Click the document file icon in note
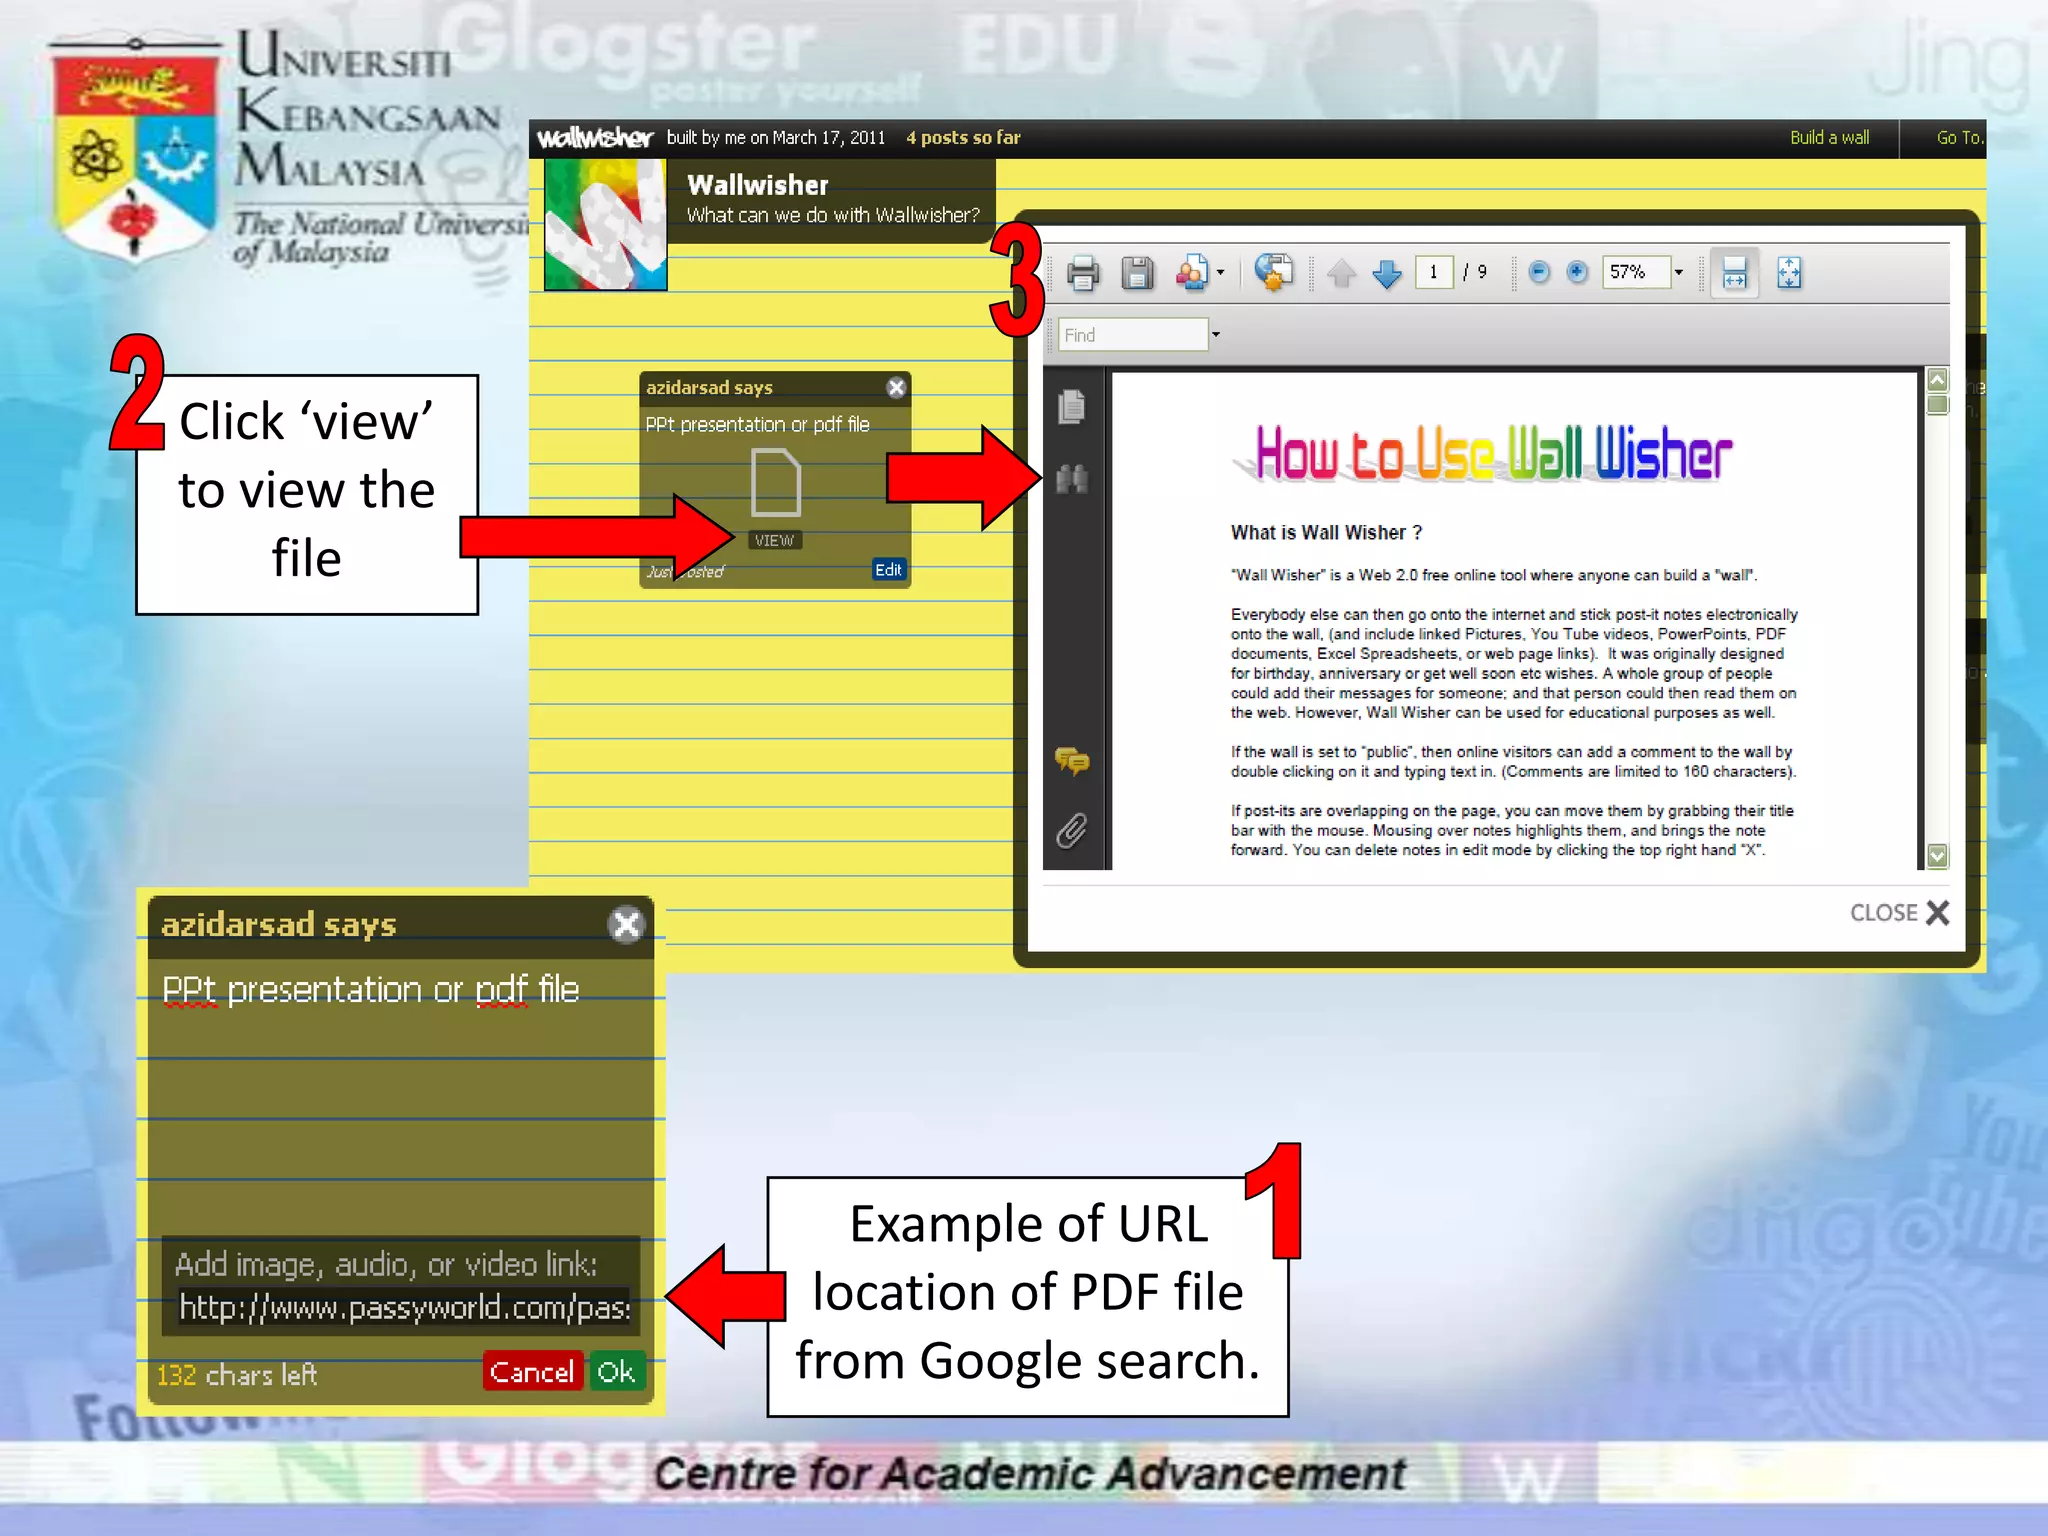The image size is (2048, 1536). (776, 482)
